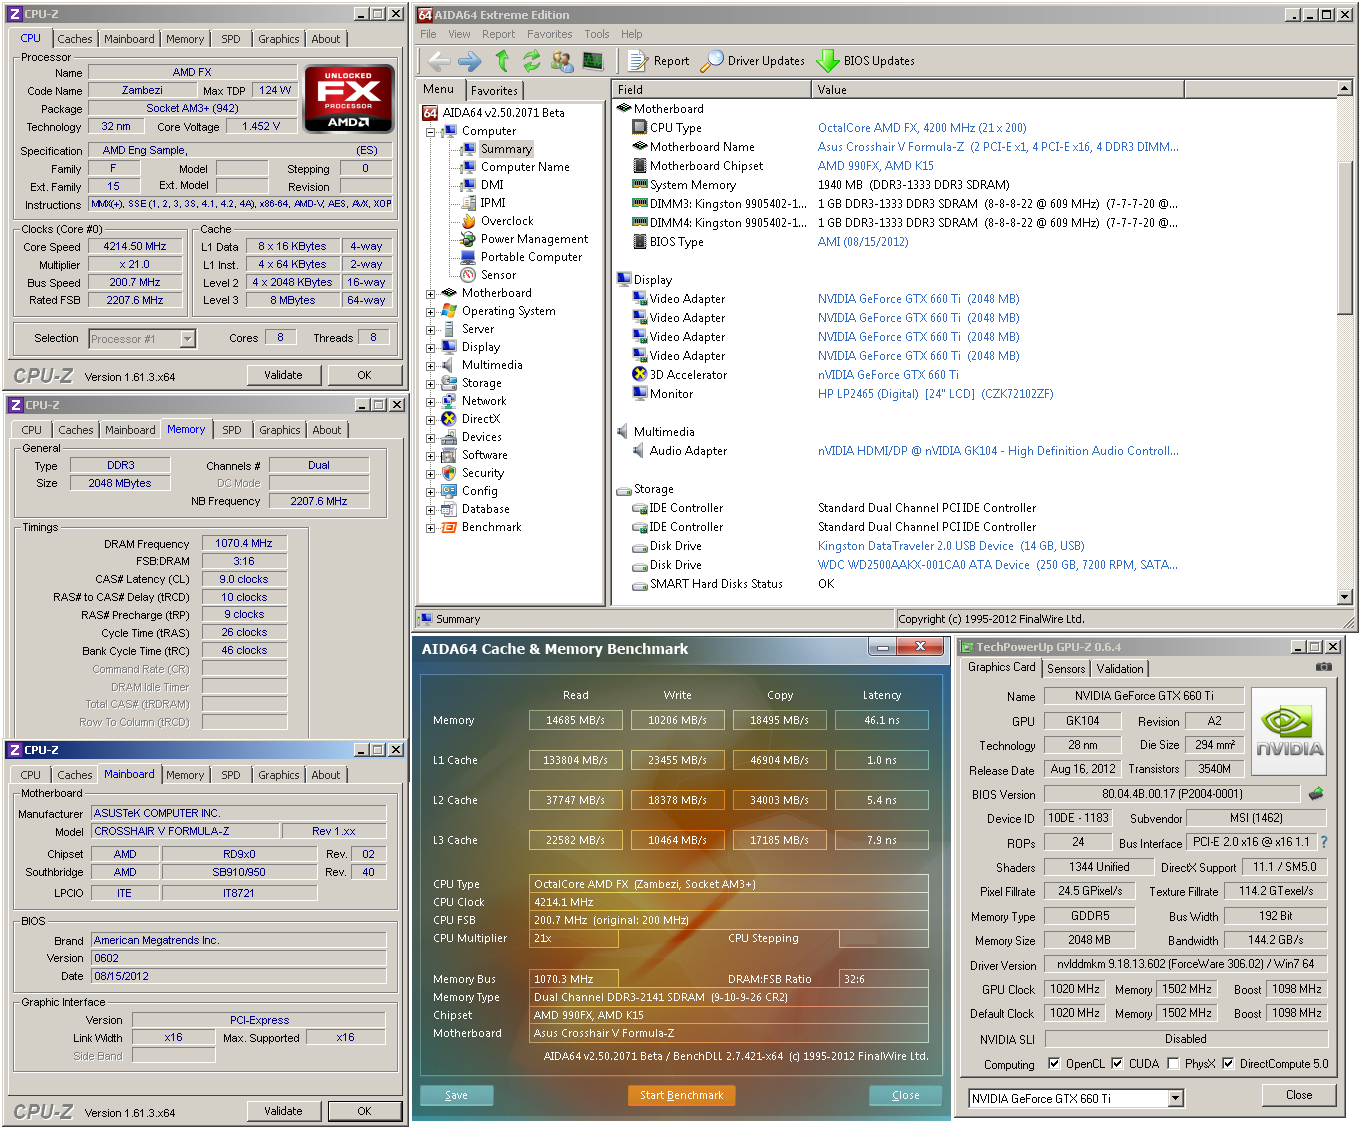Click the Value column header in AIDA64
Image resolution: width=1360 pixels, height=1130 pixels.
tap(997, 90)
